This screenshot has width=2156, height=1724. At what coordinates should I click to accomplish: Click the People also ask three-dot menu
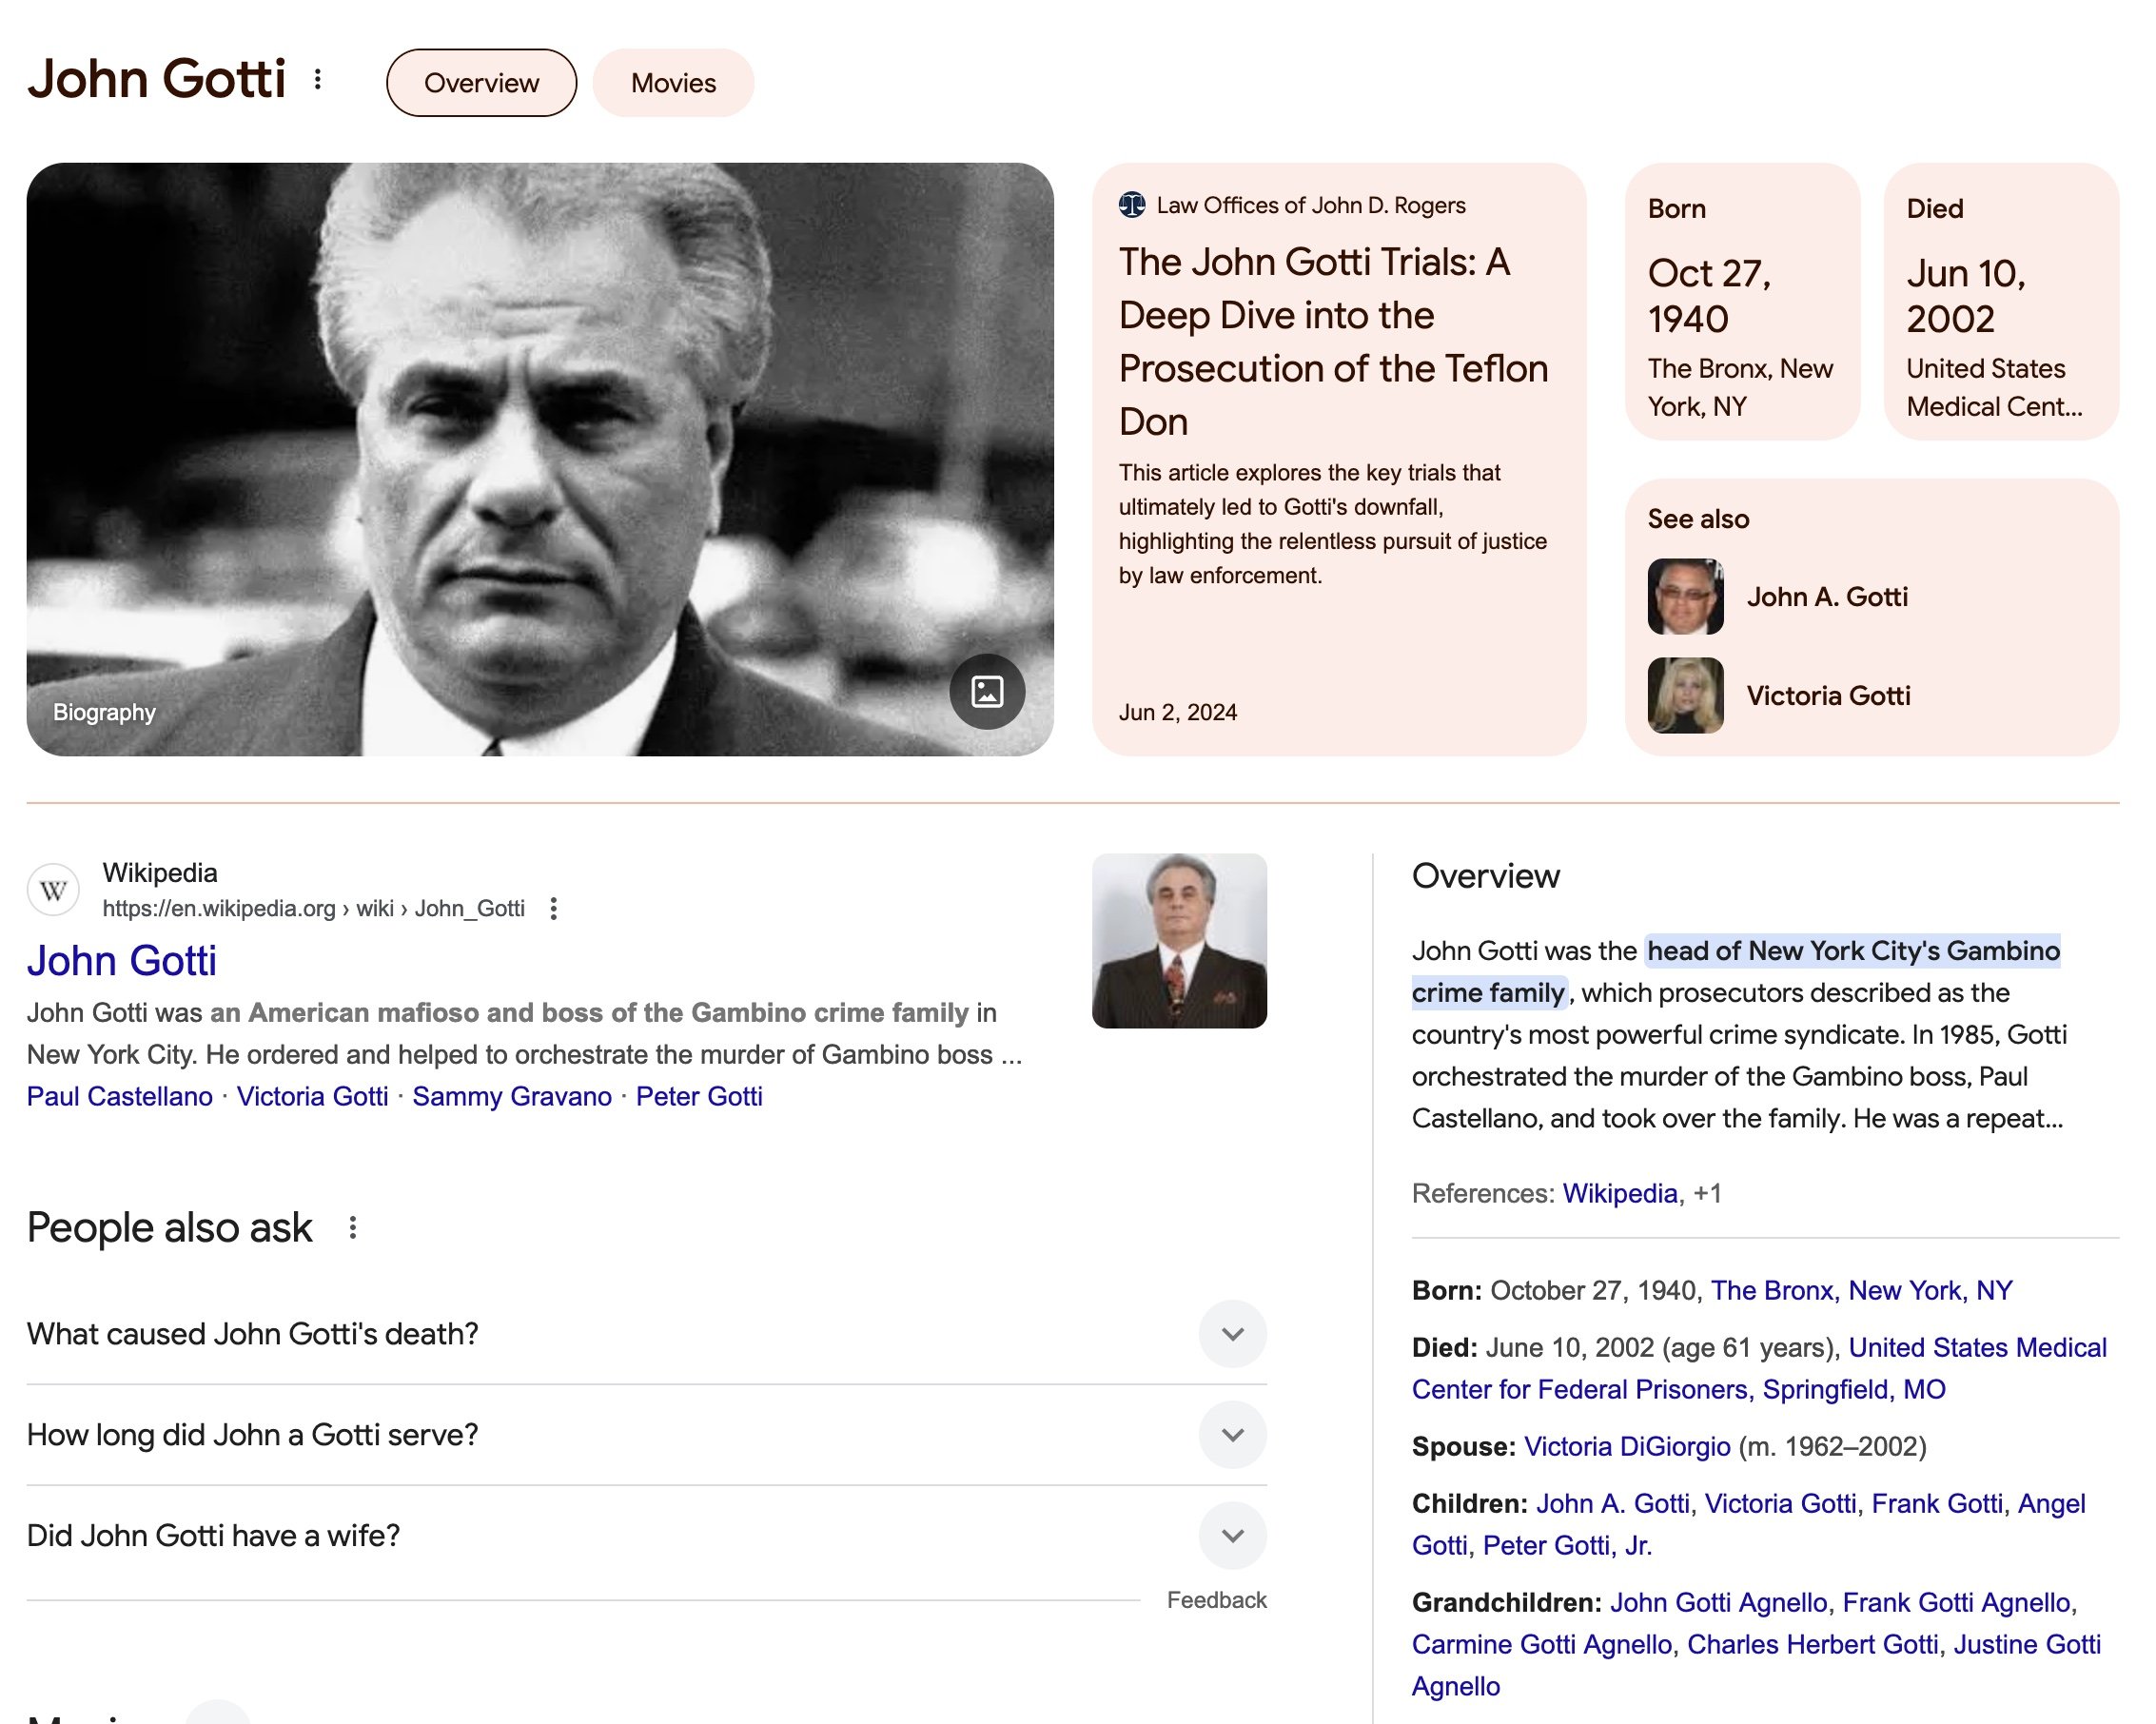(x=352, y=1227)
